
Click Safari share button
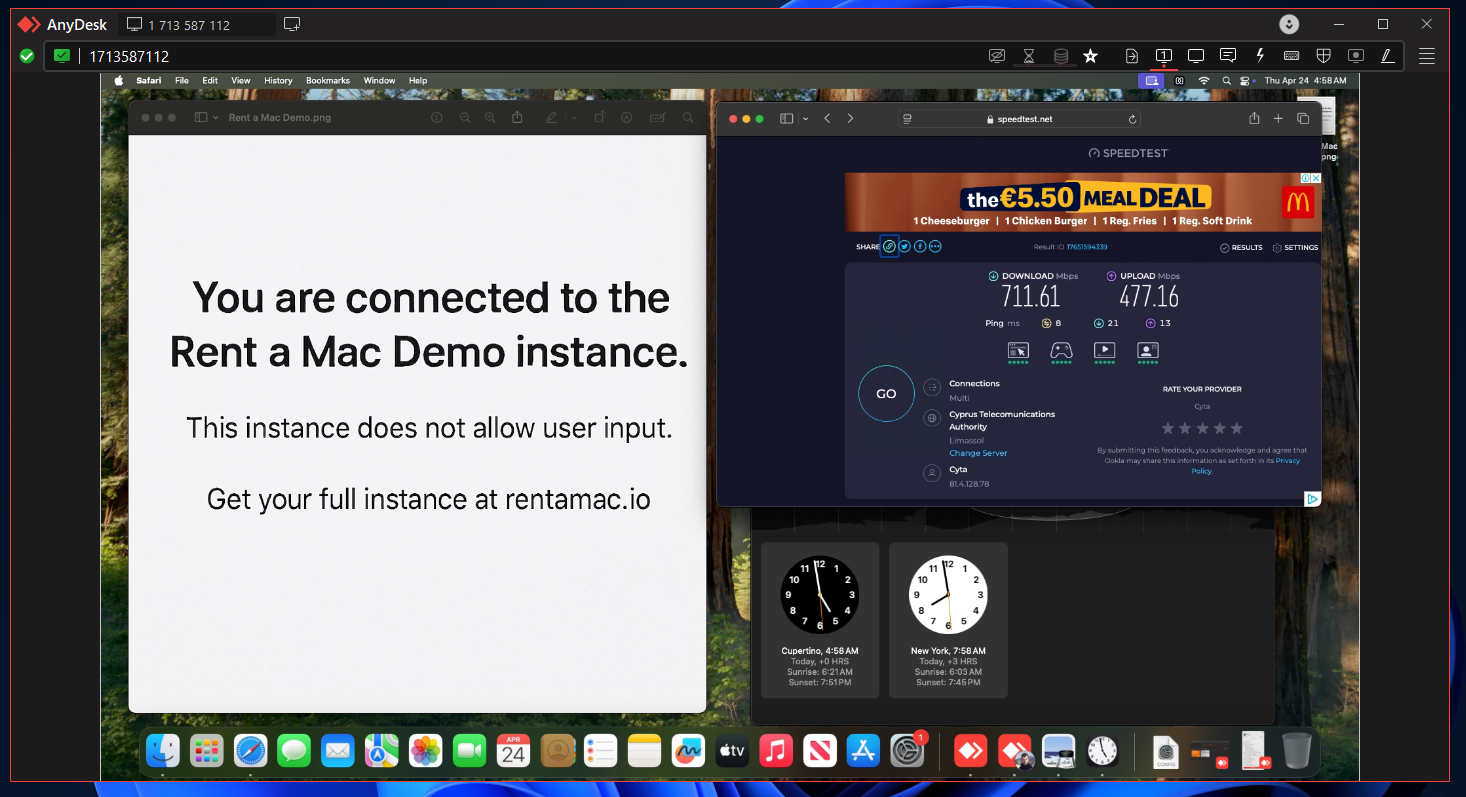pos(1254,118)
